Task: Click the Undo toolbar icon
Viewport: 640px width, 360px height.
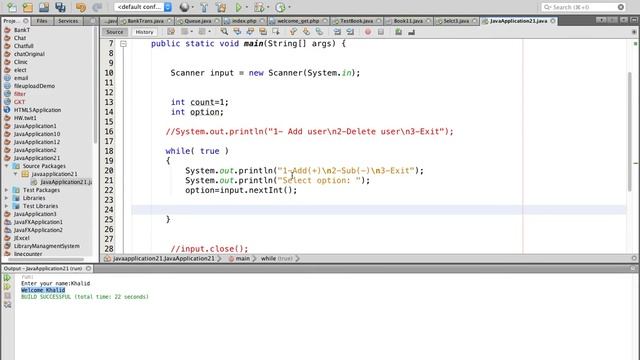Action: click(x=81, y=7)
